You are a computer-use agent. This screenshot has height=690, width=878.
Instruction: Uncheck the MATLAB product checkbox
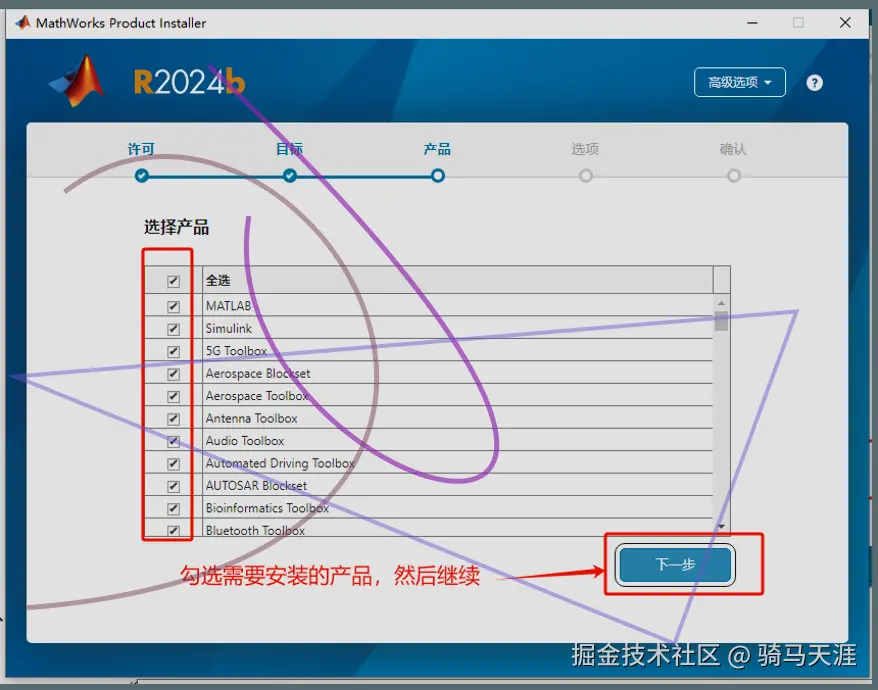[x=173, y=306]
